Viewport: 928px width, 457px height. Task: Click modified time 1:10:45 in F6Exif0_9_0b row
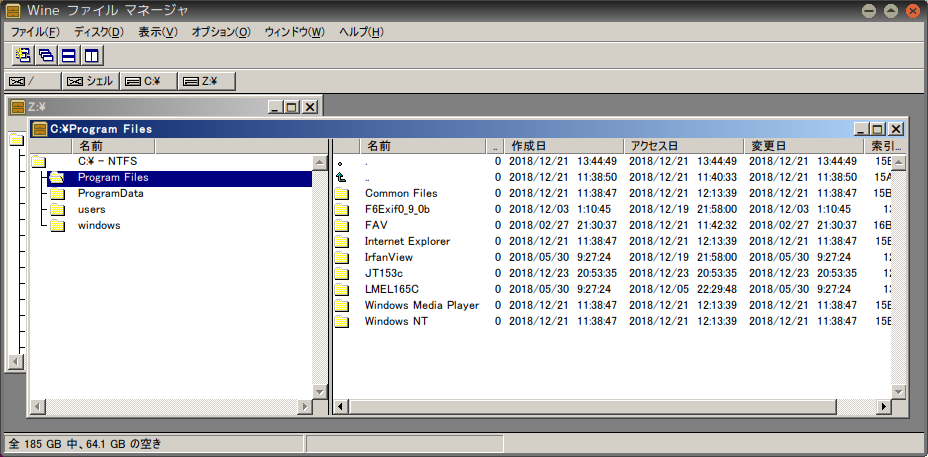(834, 210)
